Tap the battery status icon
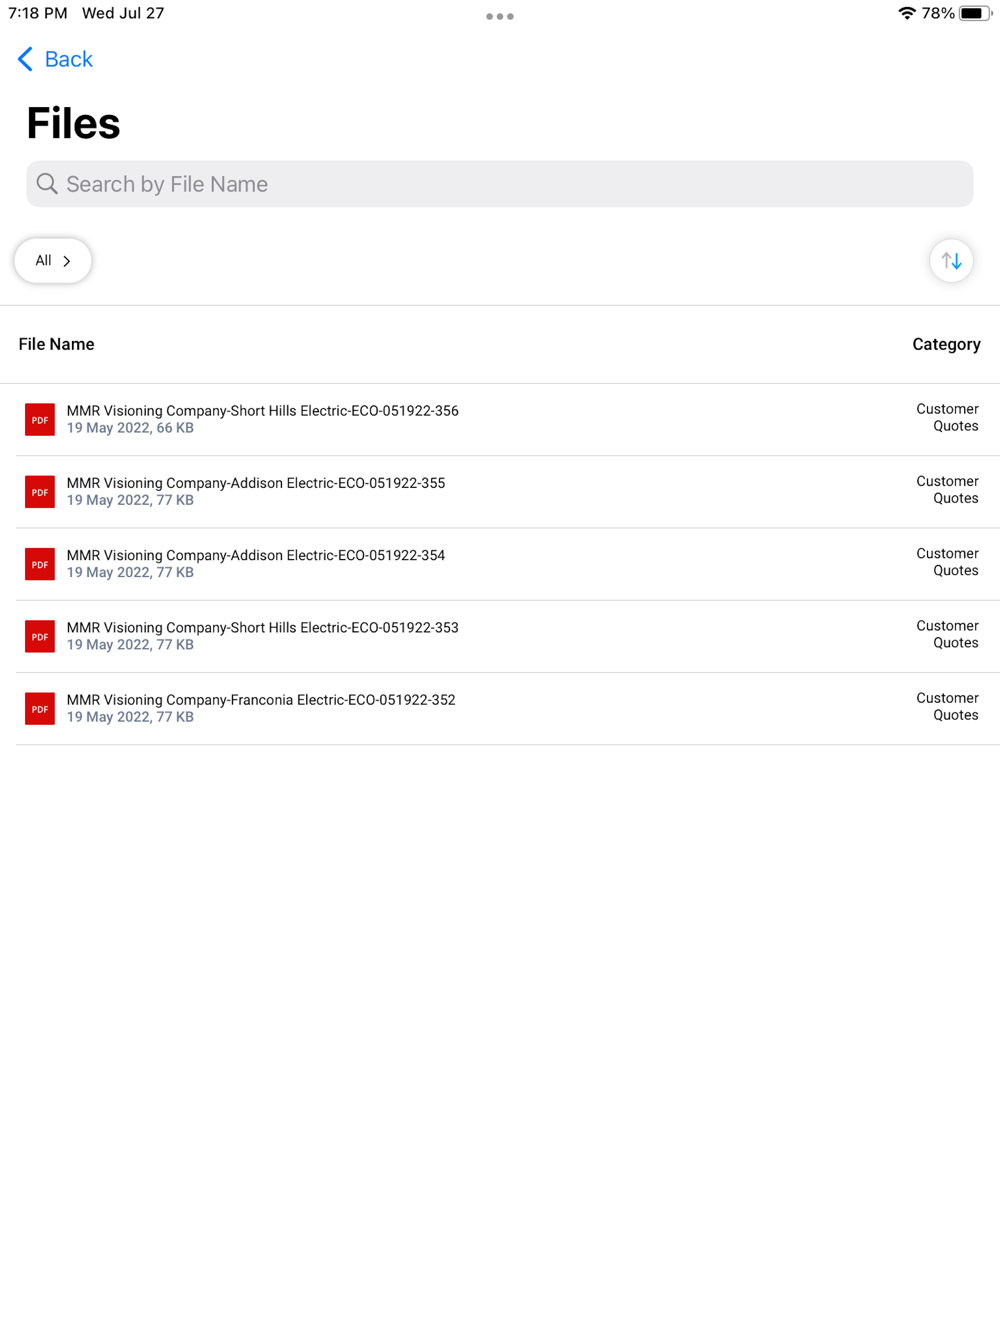Screen dimensions: 1000x1334 (976, 13)
